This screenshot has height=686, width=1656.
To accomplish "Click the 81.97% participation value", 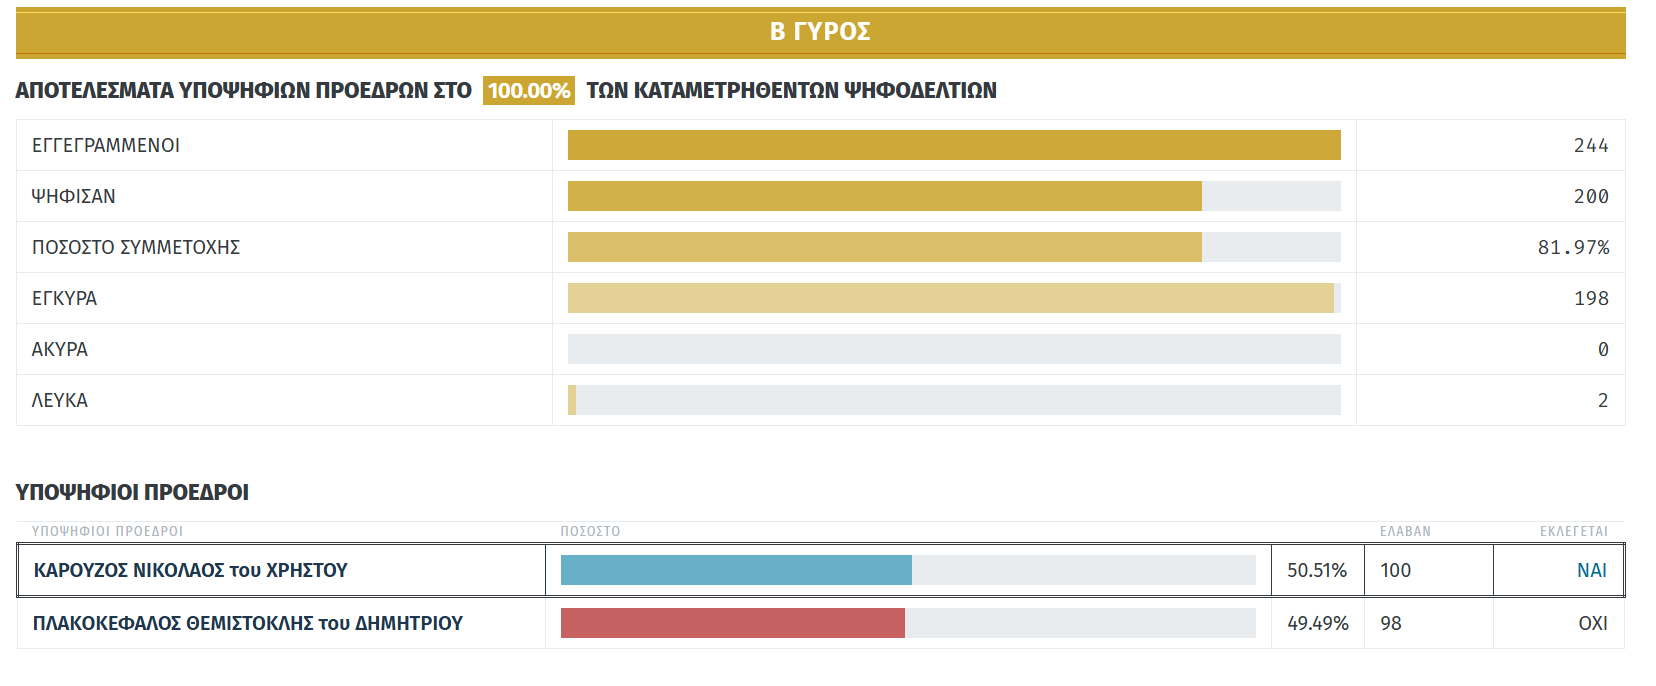I will click(x=1572, y=248).
